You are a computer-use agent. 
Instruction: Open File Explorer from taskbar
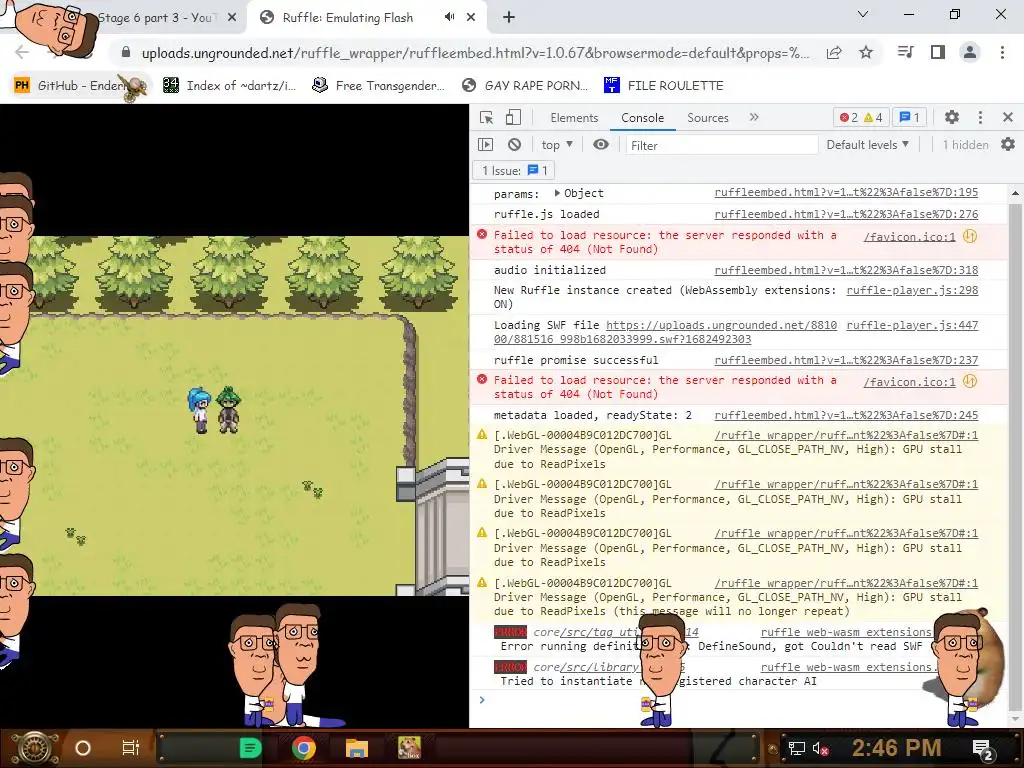[x=357, y=748]
